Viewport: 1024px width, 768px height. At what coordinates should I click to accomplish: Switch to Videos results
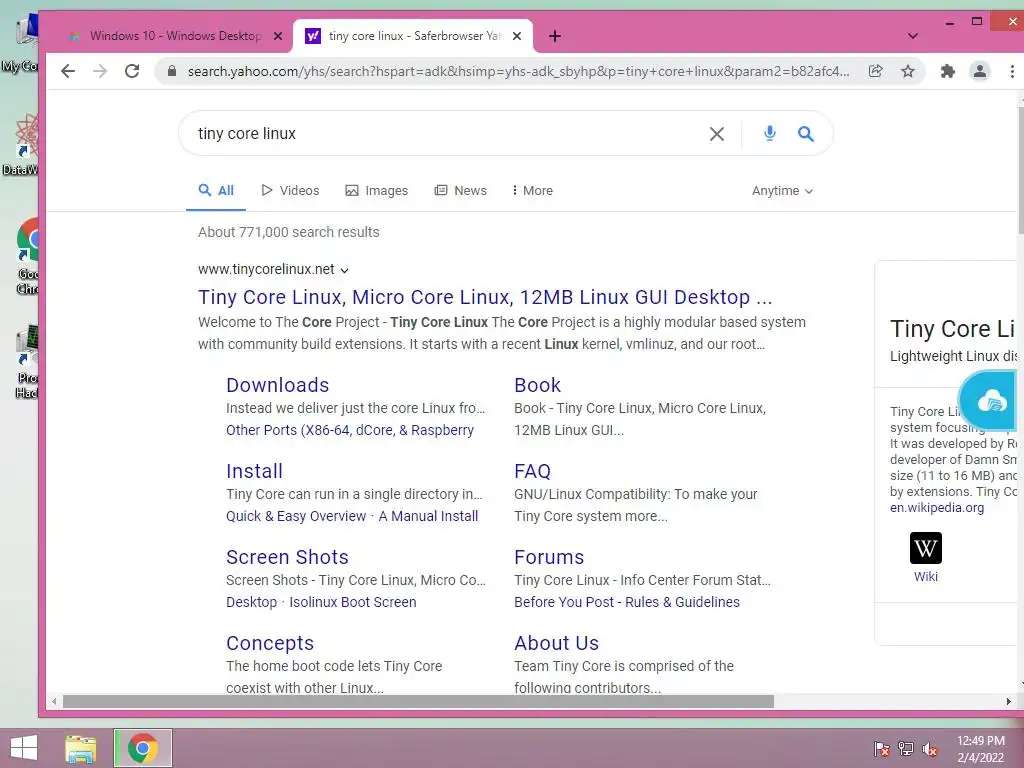(x=290, y=191)
